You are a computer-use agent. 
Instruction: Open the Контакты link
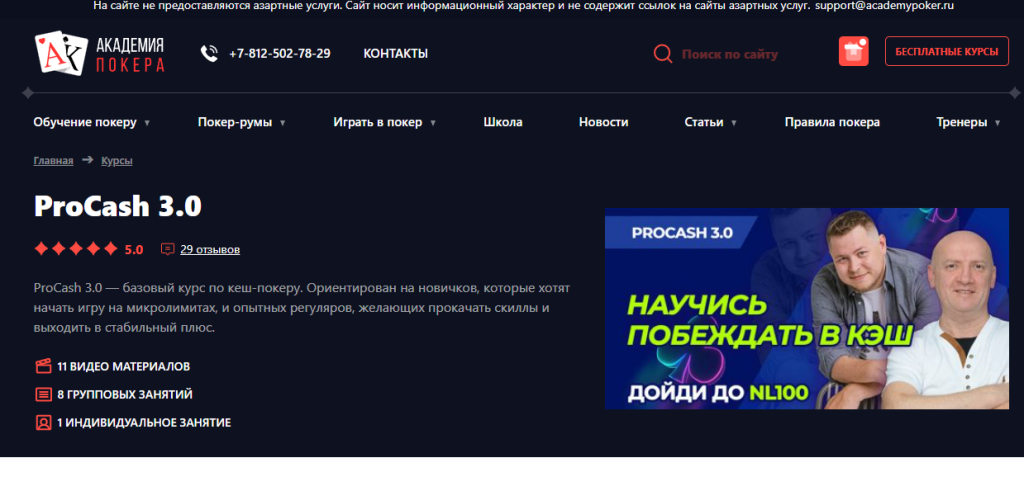point(396,54)
